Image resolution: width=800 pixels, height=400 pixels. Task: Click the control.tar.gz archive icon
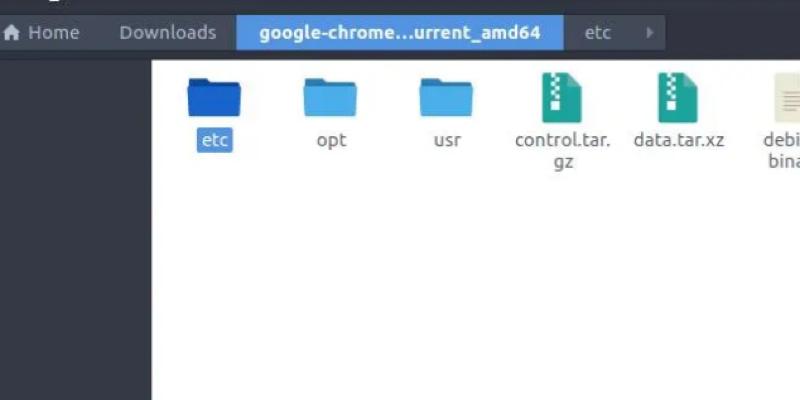point(562,97)
